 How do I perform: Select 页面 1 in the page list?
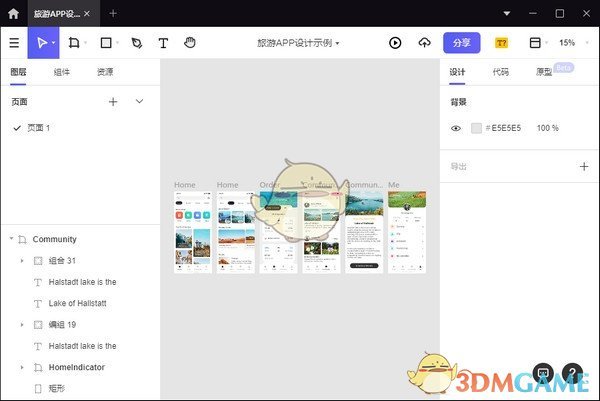(38, 128)
